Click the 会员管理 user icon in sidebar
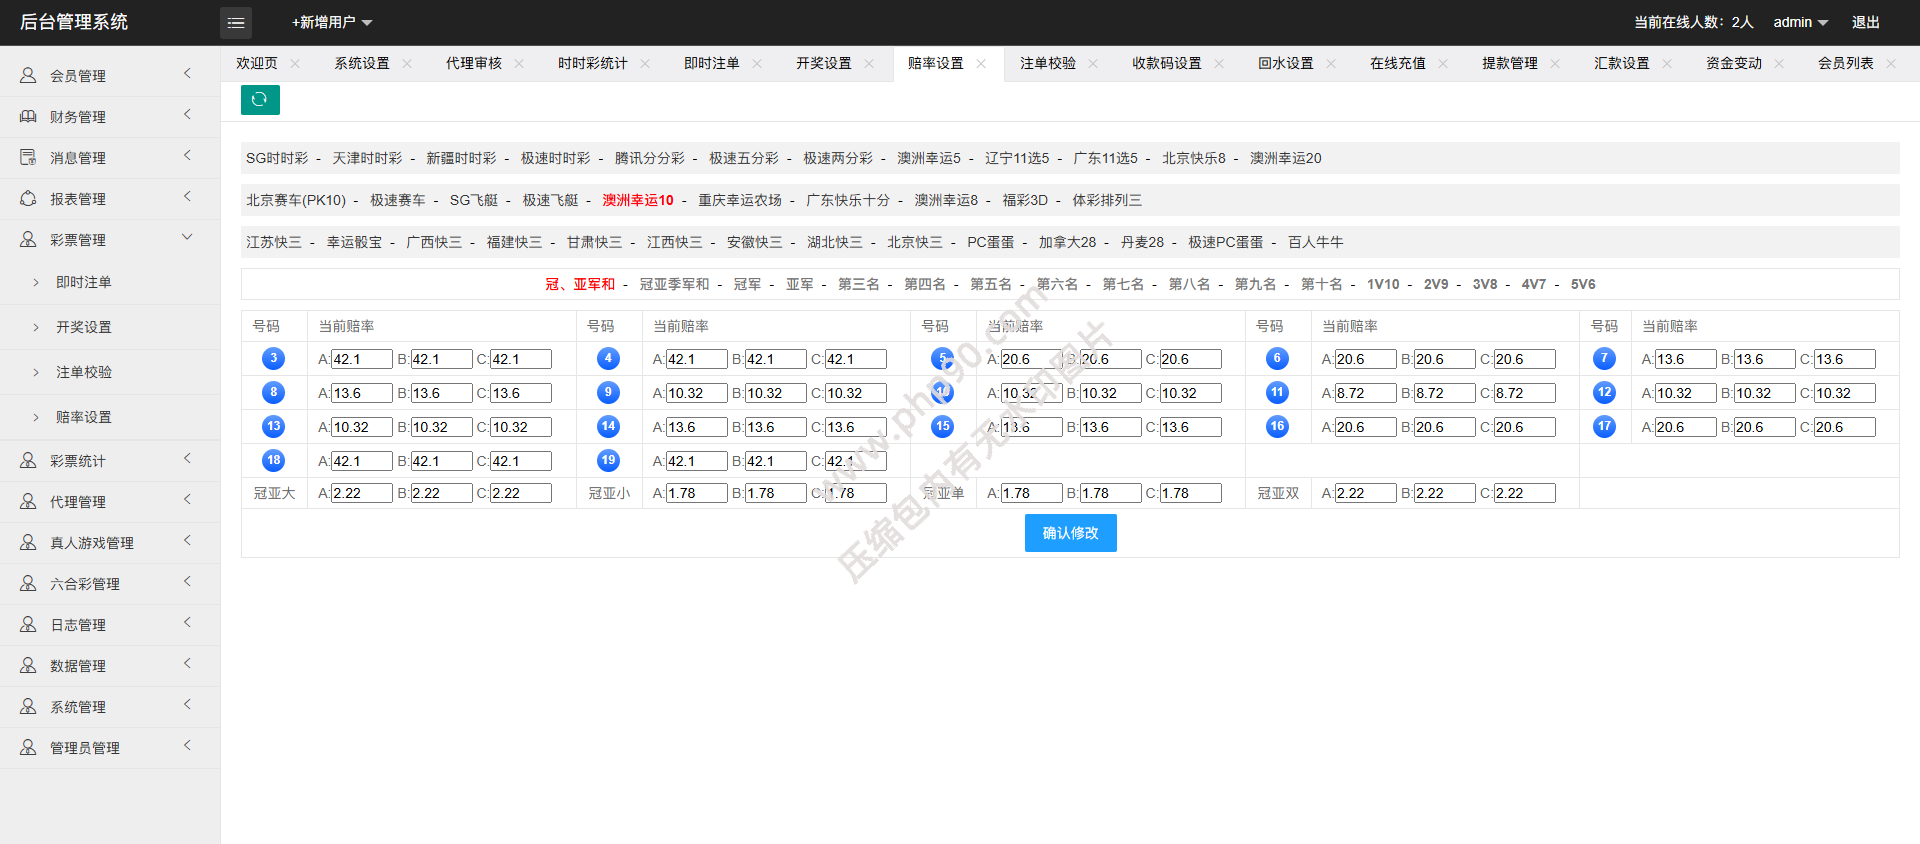This screenshot has height=844, width=1920. pyautogui.click(x=28, y=76)
